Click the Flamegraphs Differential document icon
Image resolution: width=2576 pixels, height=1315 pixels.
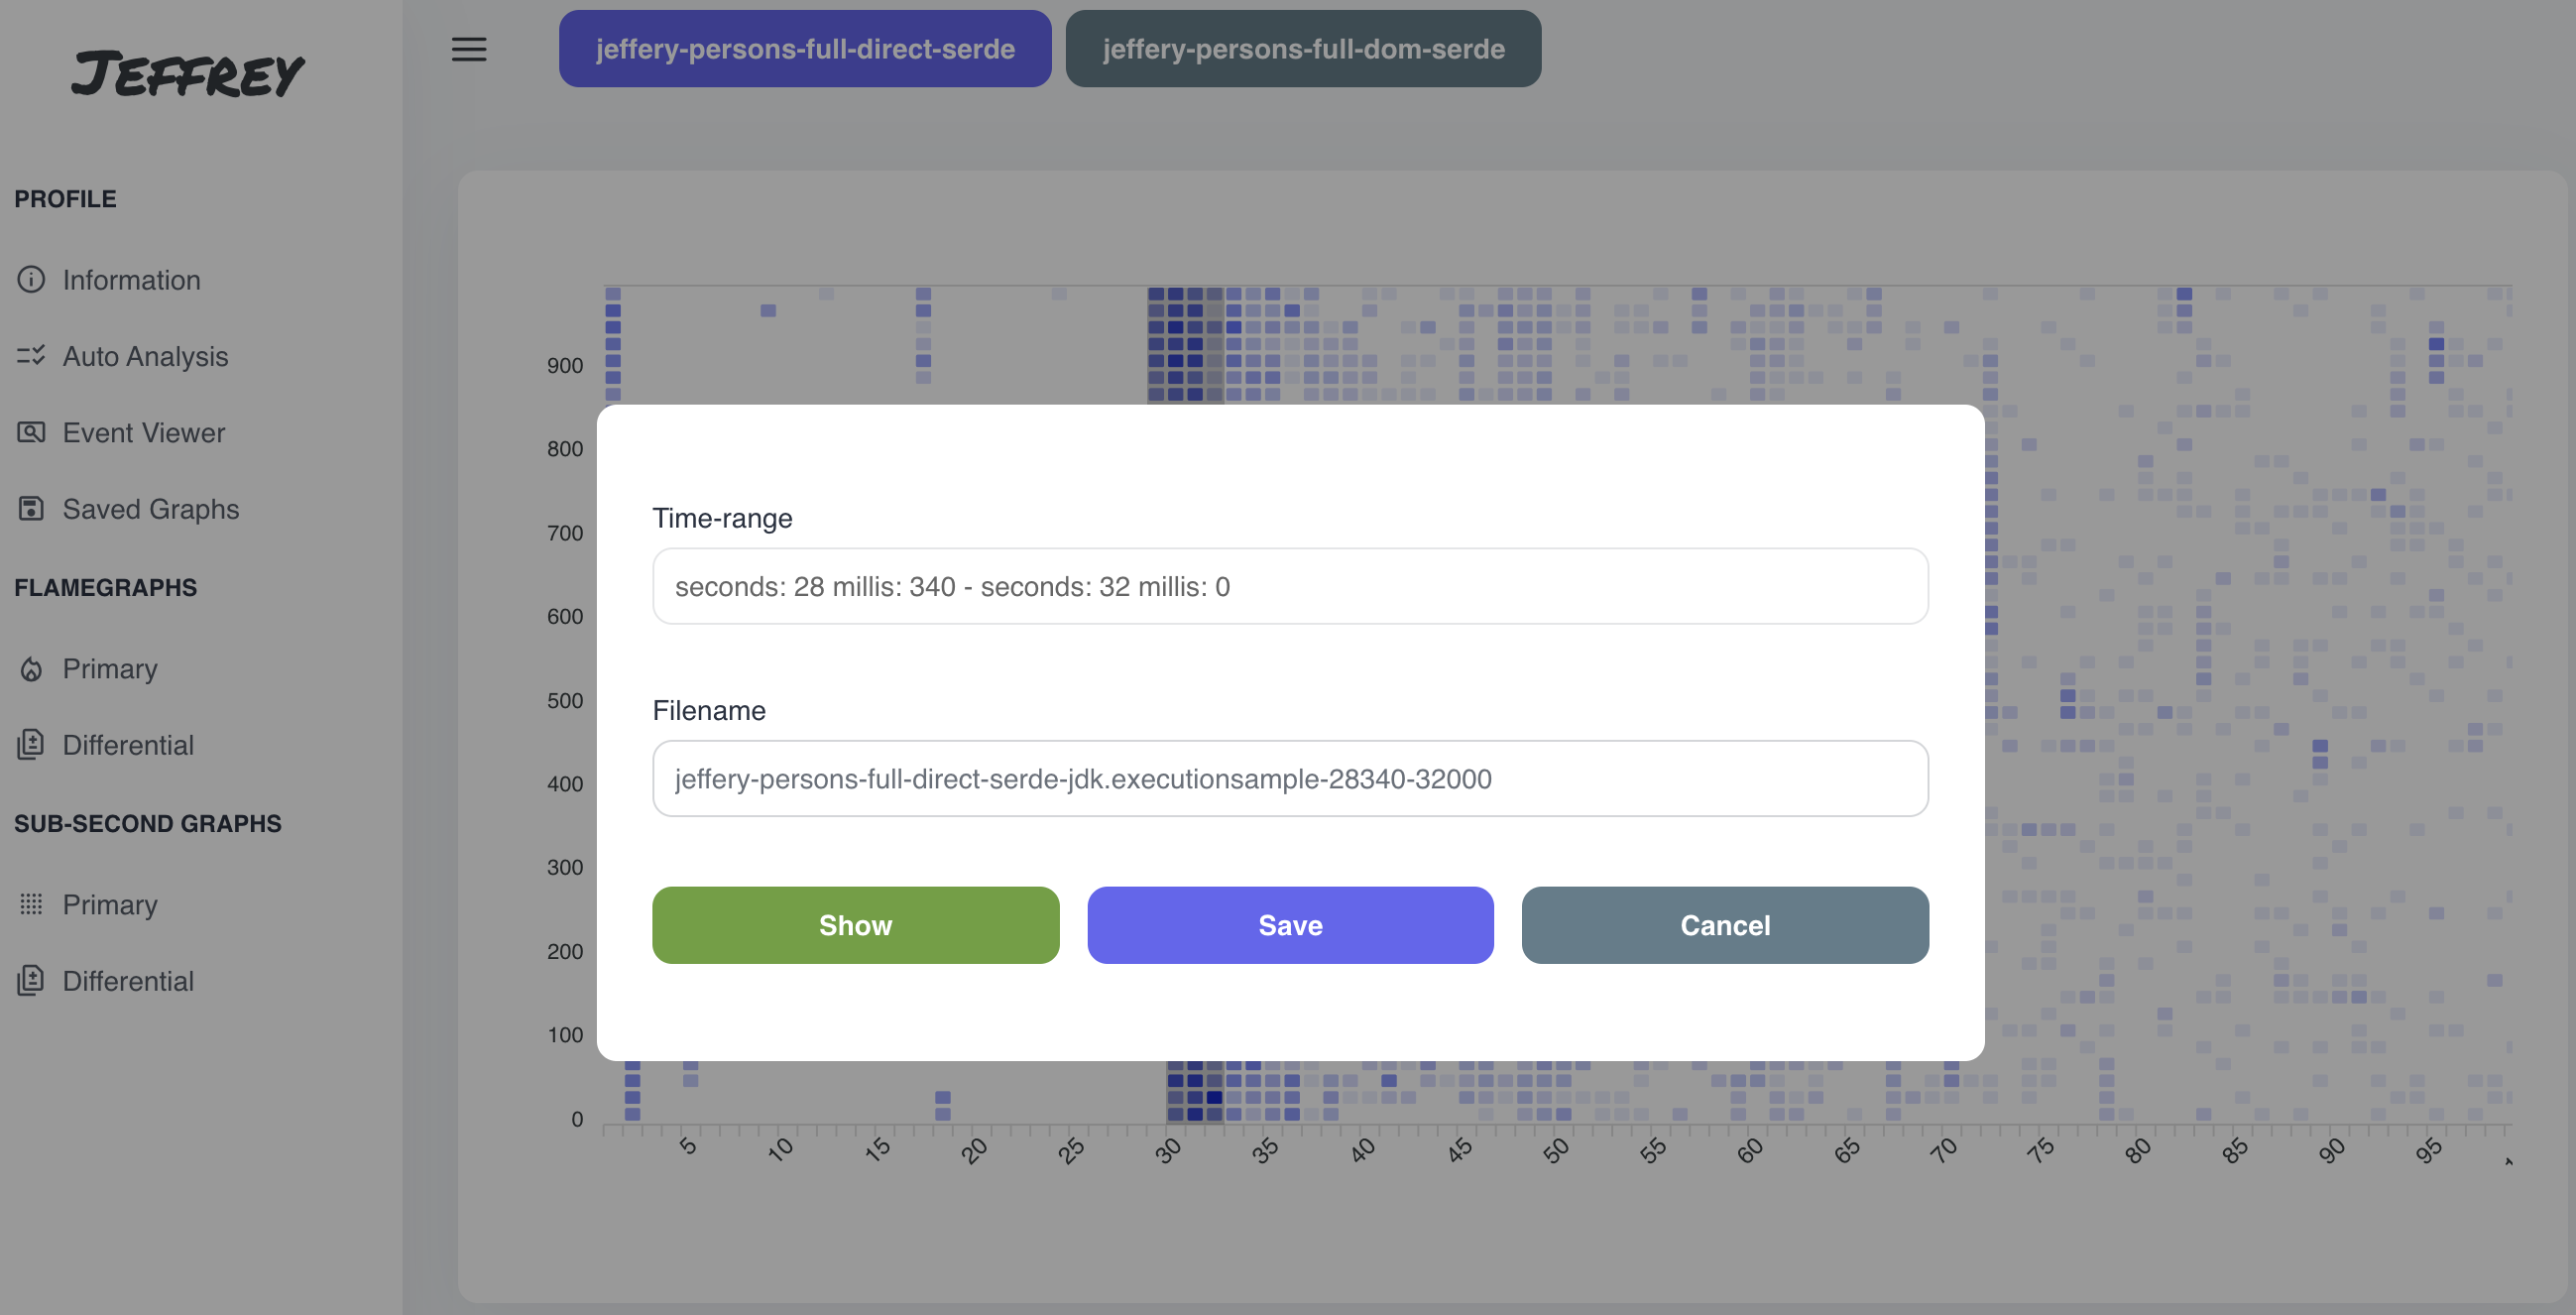pyautogui.click(x=31, y=744)
